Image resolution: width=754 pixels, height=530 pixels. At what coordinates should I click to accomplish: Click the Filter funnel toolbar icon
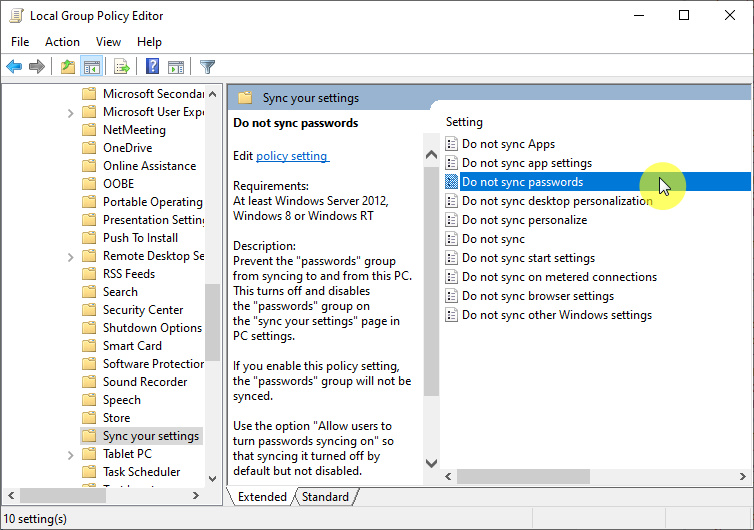pos(207,67)
